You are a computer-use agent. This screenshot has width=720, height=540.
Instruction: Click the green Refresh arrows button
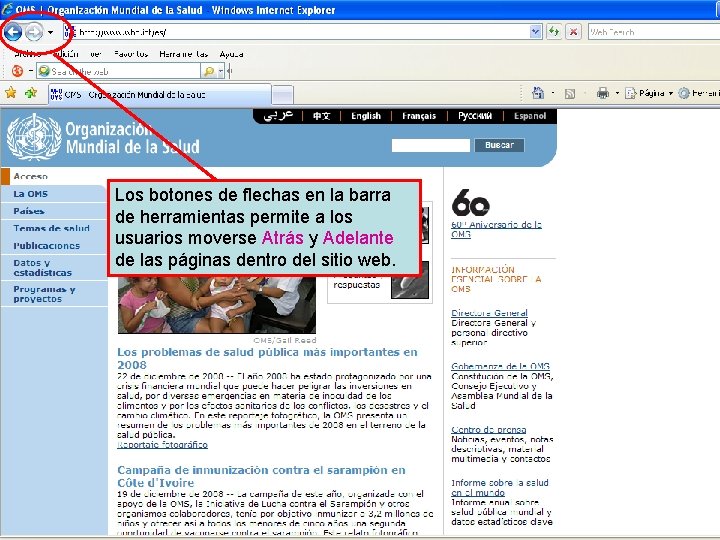554,32
